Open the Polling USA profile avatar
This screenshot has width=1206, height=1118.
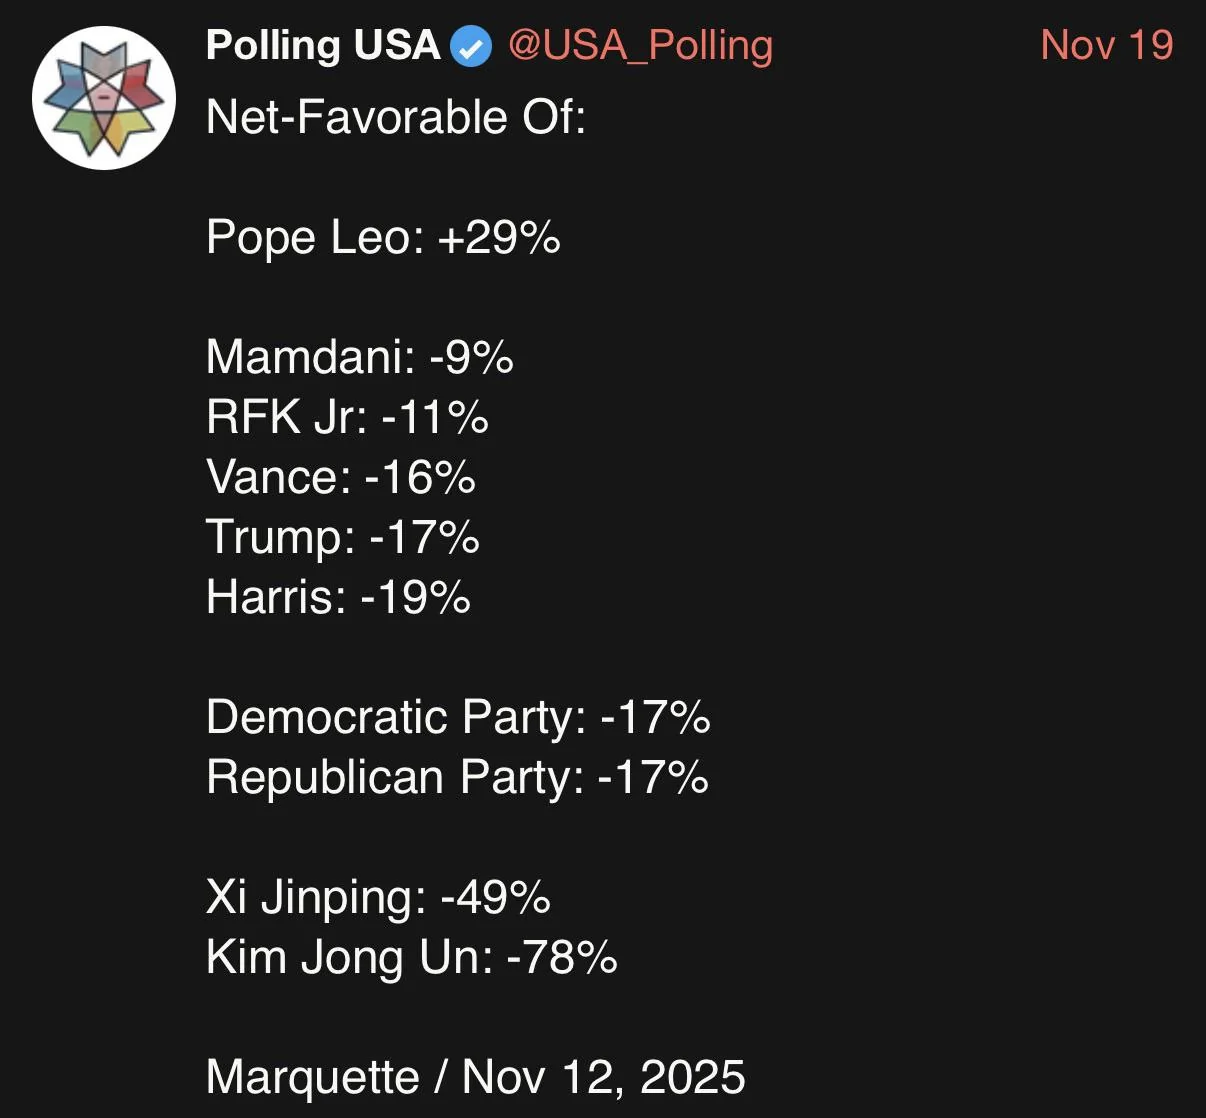(x=103, y=99)
